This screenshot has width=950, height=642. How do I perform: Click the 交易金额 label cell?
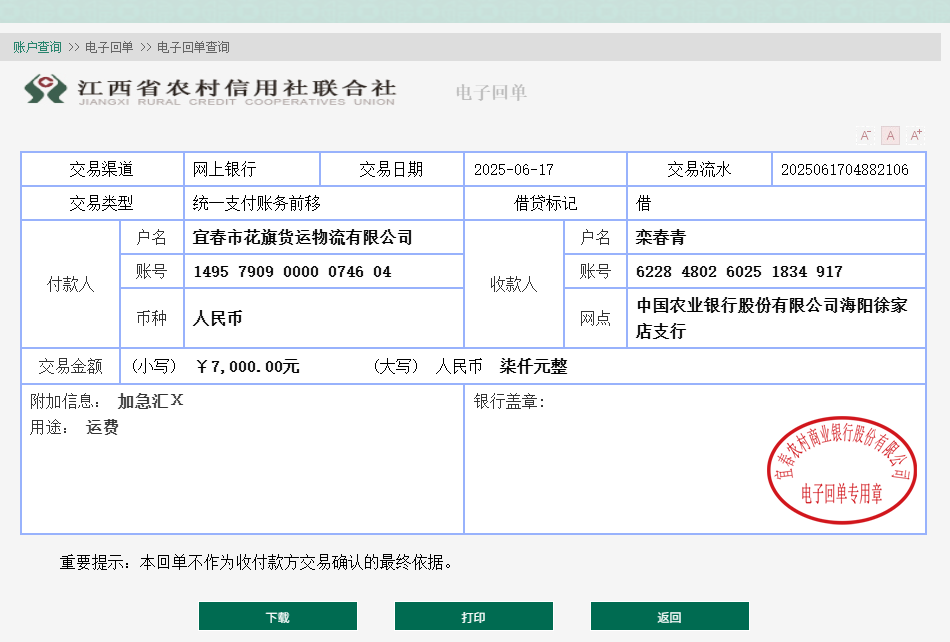point(70,366)
